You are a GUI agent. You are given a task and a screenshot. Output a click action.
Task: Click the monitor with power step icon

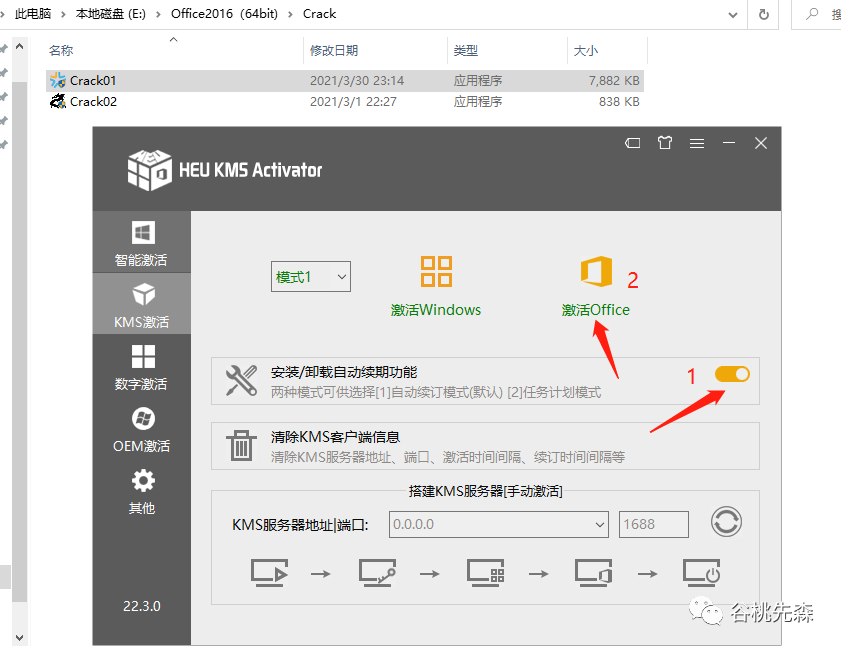(x=702, y=573)
